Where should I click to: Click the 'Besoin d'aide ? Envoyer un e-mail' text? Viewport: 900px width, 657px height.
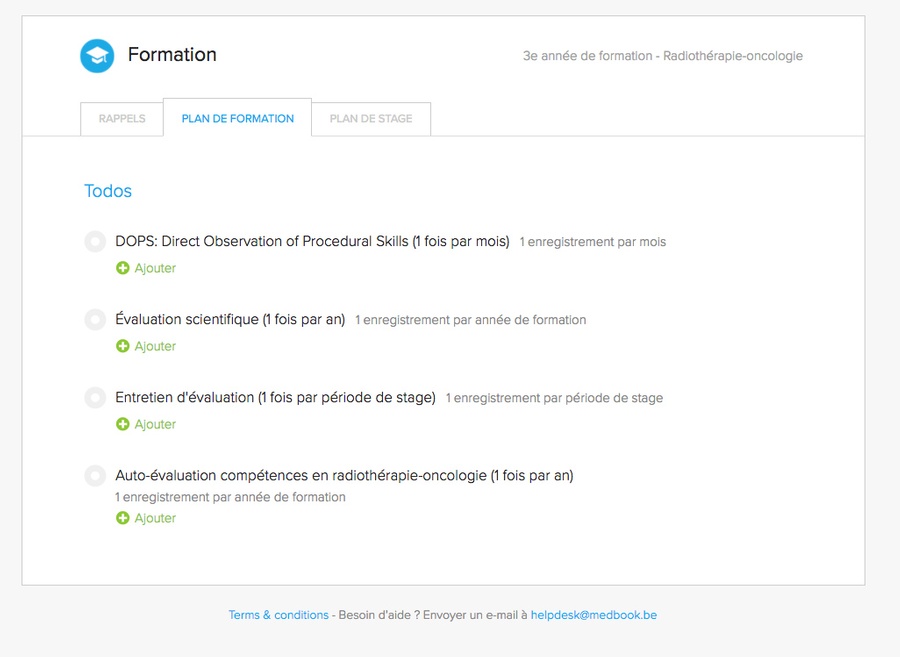click(433, 615)
